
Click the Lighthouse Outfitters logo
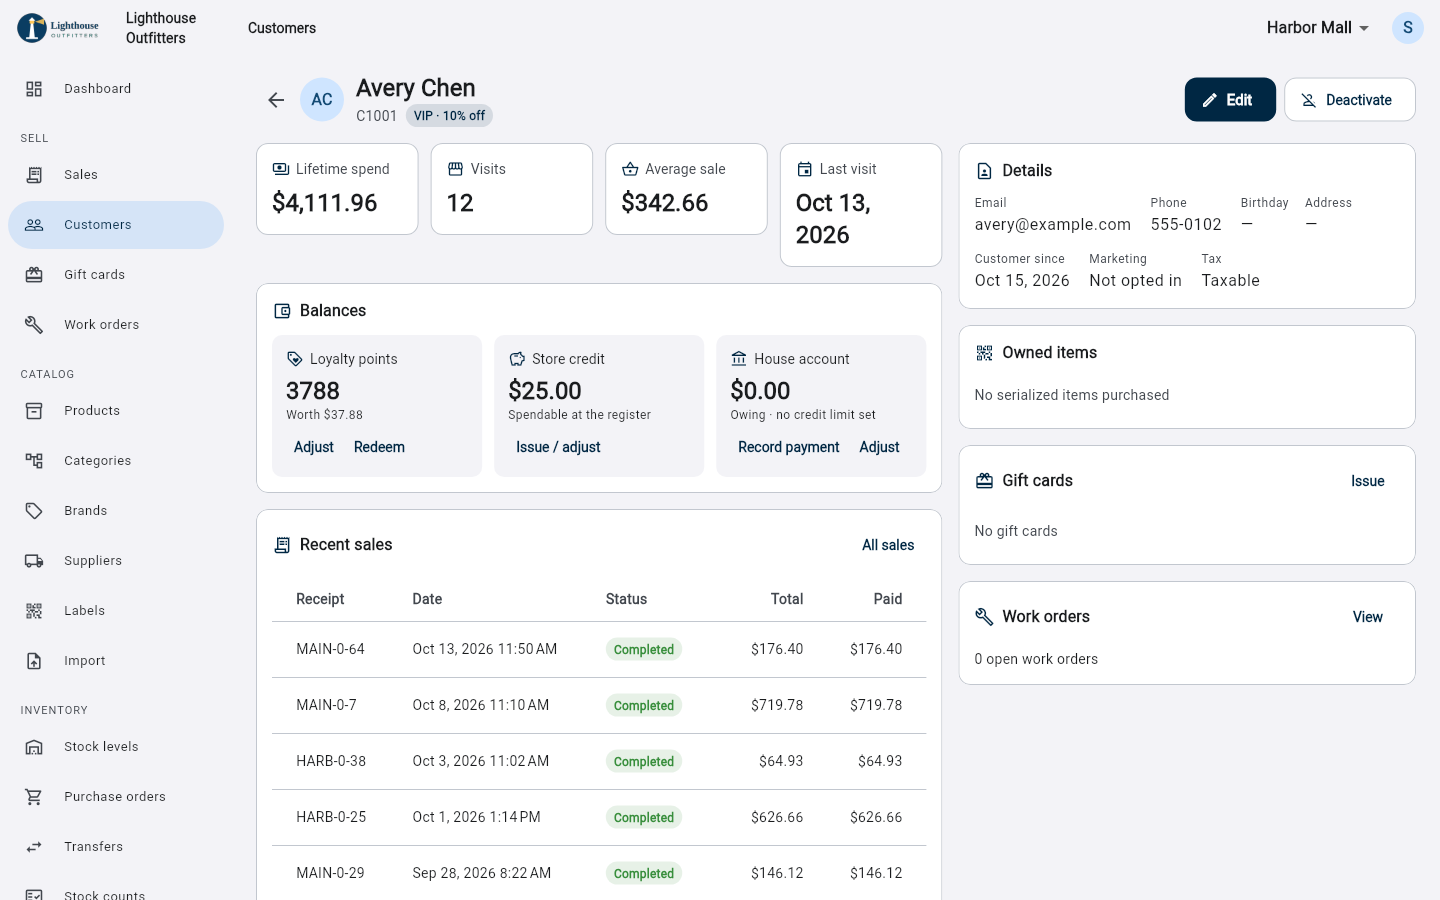point(58,28)
